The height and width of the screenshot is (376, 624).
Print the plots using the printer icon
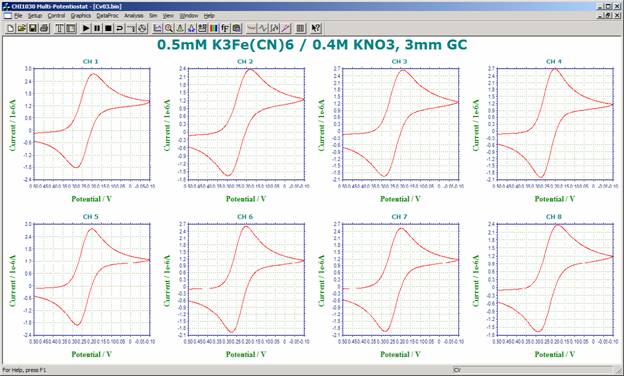click(x=44, y=28)
